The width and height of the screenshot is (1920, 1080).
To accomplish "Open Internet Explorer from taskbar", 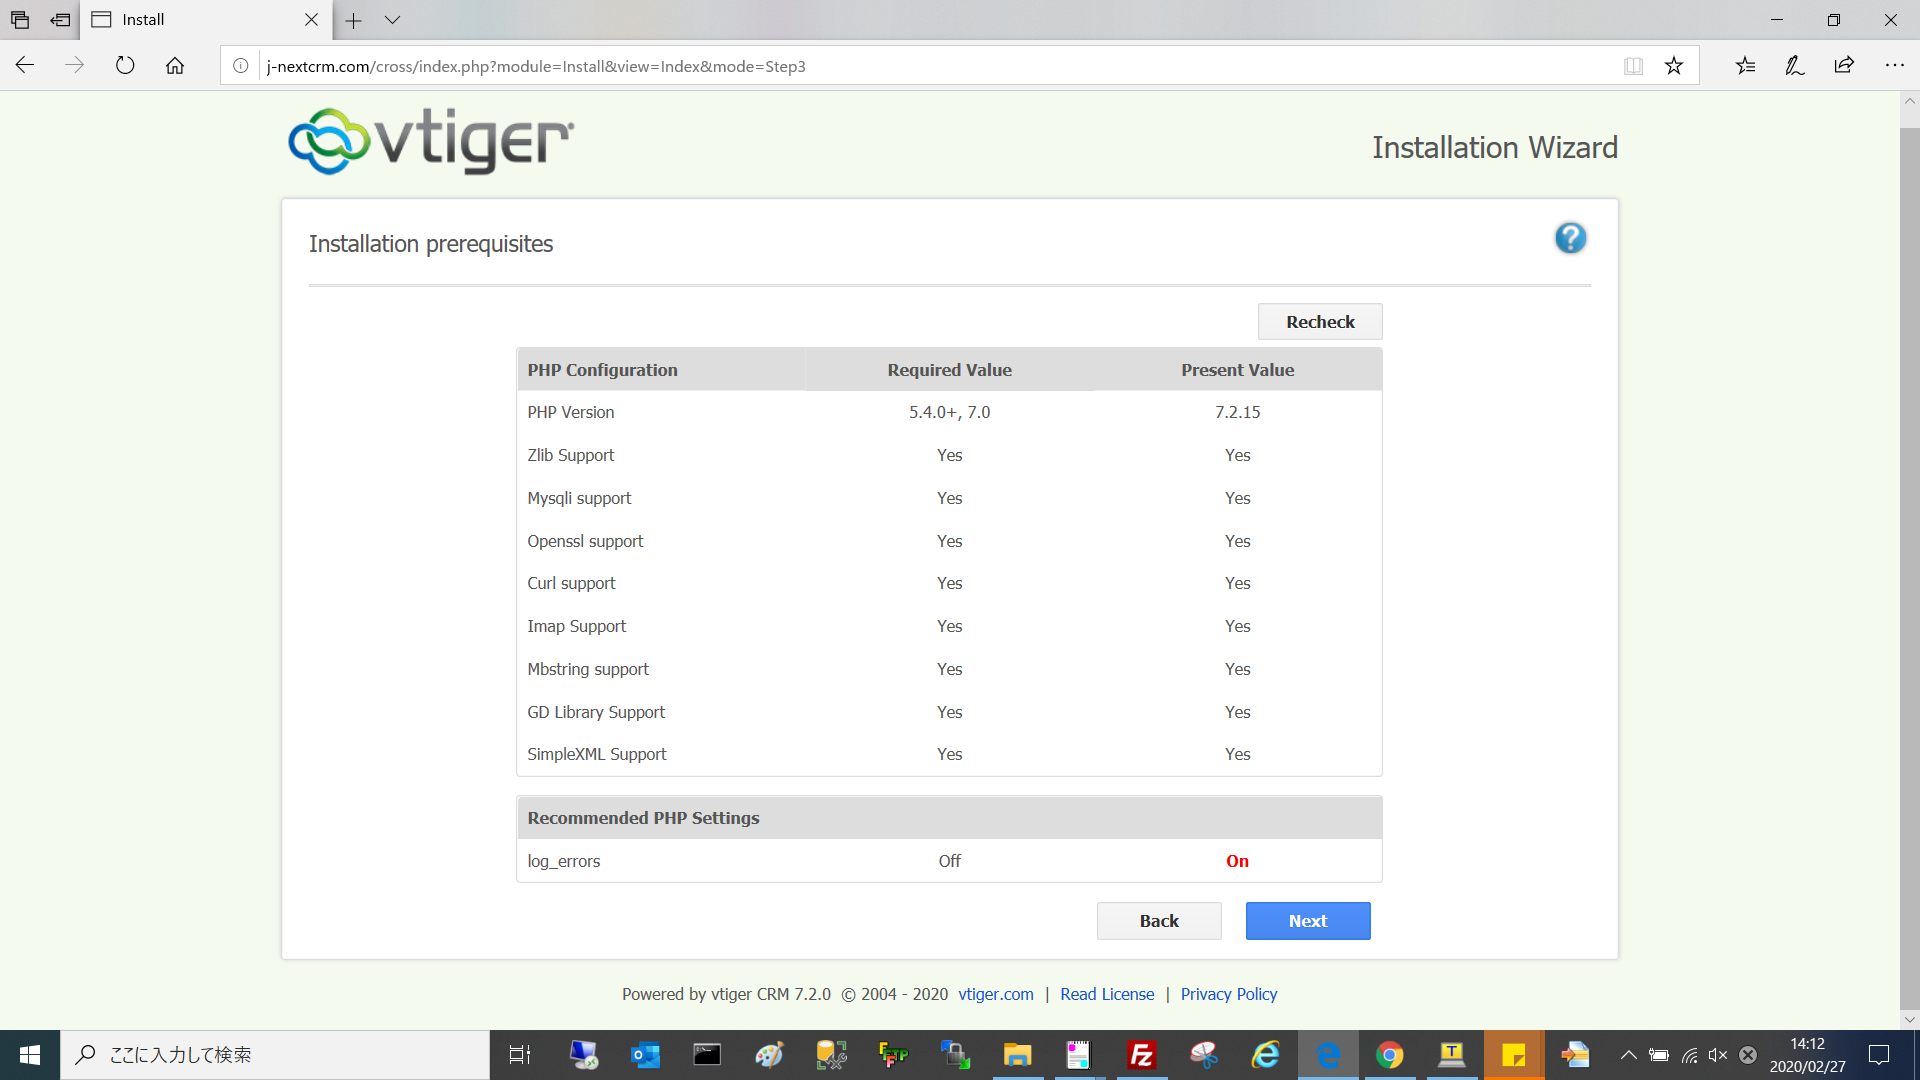I will pos(1265,1055).
